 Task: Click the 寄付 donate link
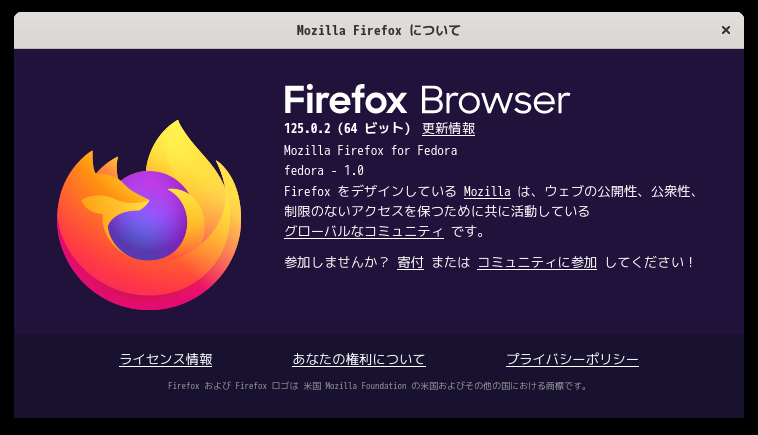[410, 262]
